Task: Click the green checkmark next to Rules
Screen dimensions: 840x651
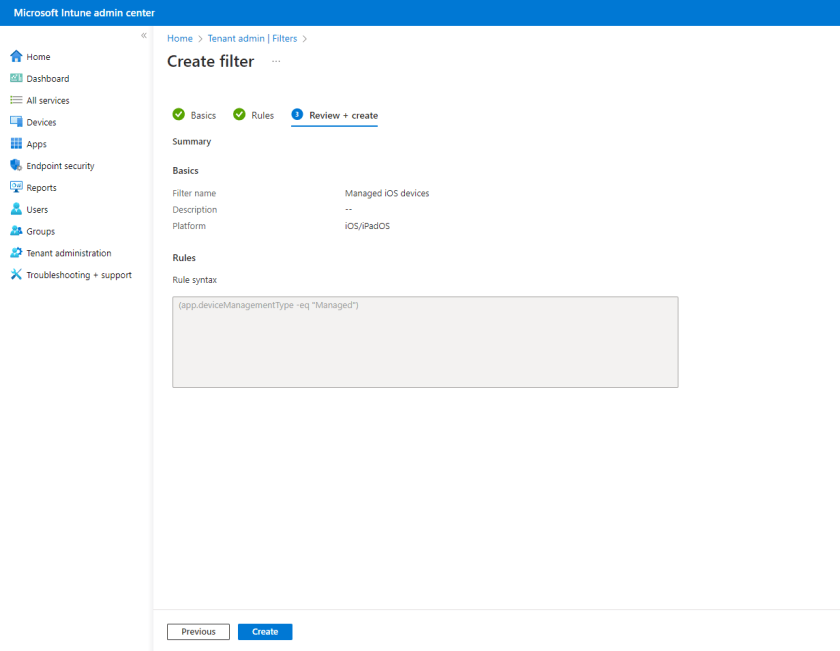Action: (239, 114)
